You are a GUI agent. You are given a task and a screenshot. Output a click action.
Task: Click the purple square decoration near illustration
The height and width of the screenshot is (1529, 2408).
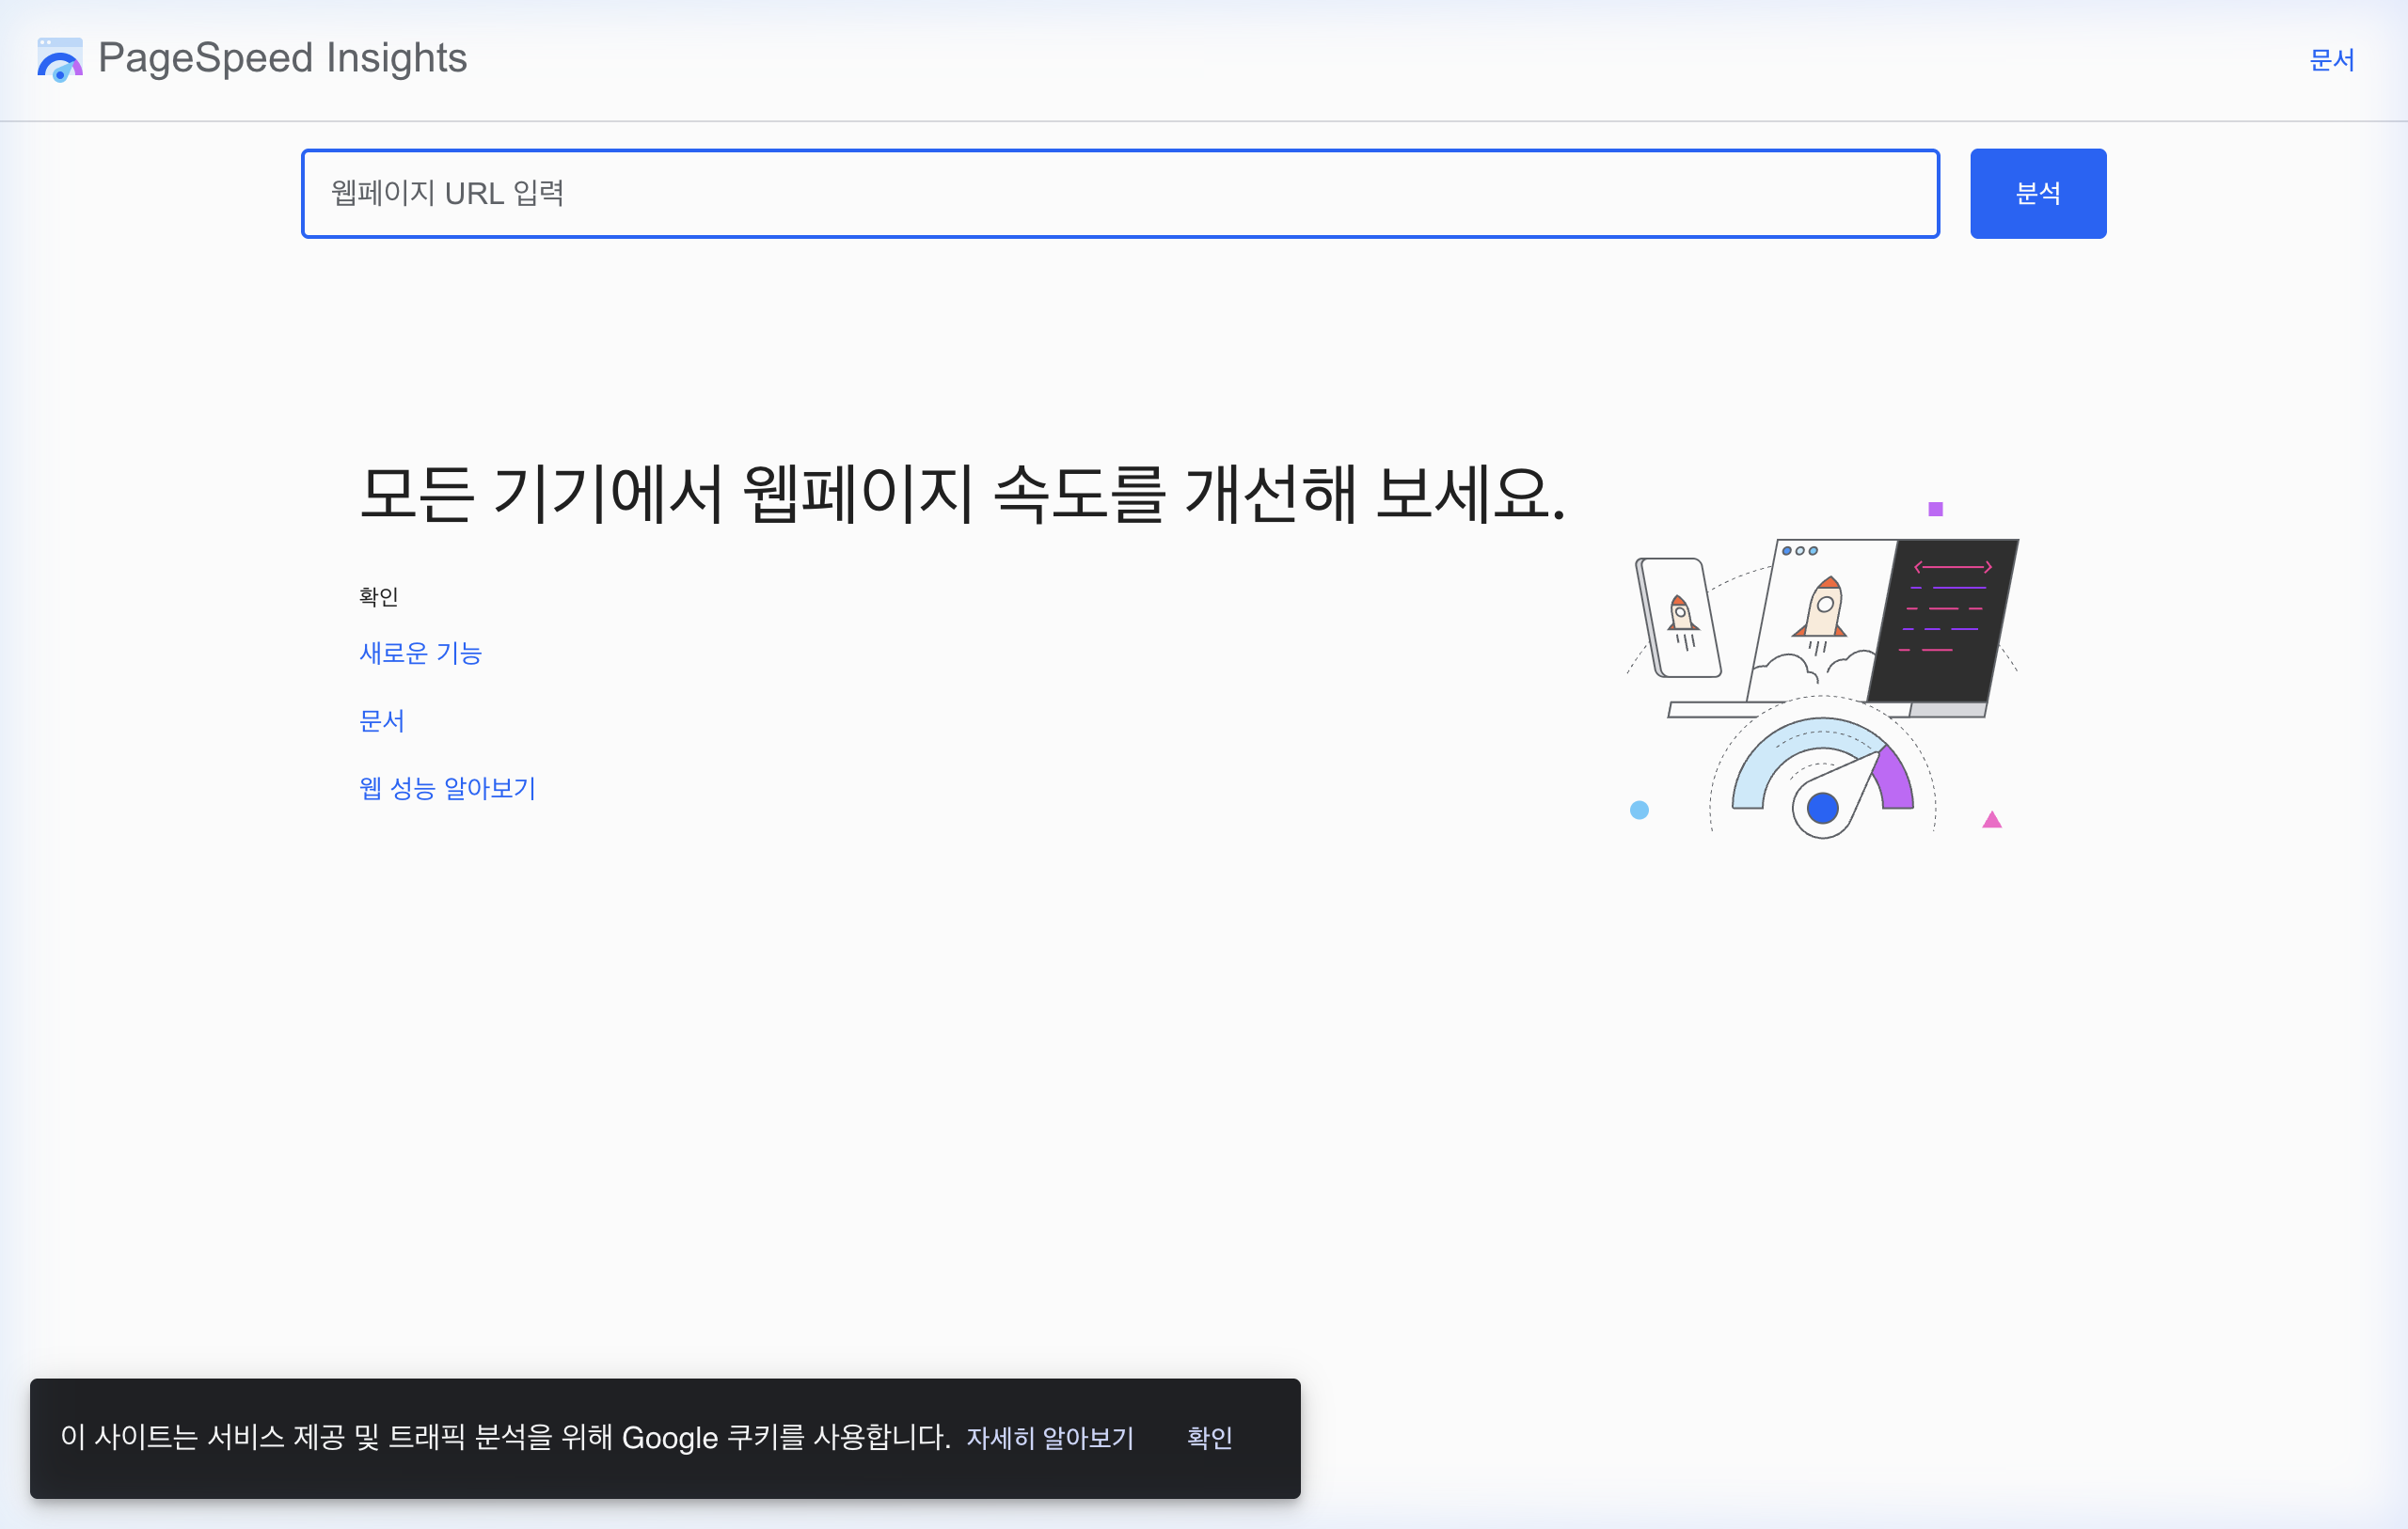coord(1935,508)
